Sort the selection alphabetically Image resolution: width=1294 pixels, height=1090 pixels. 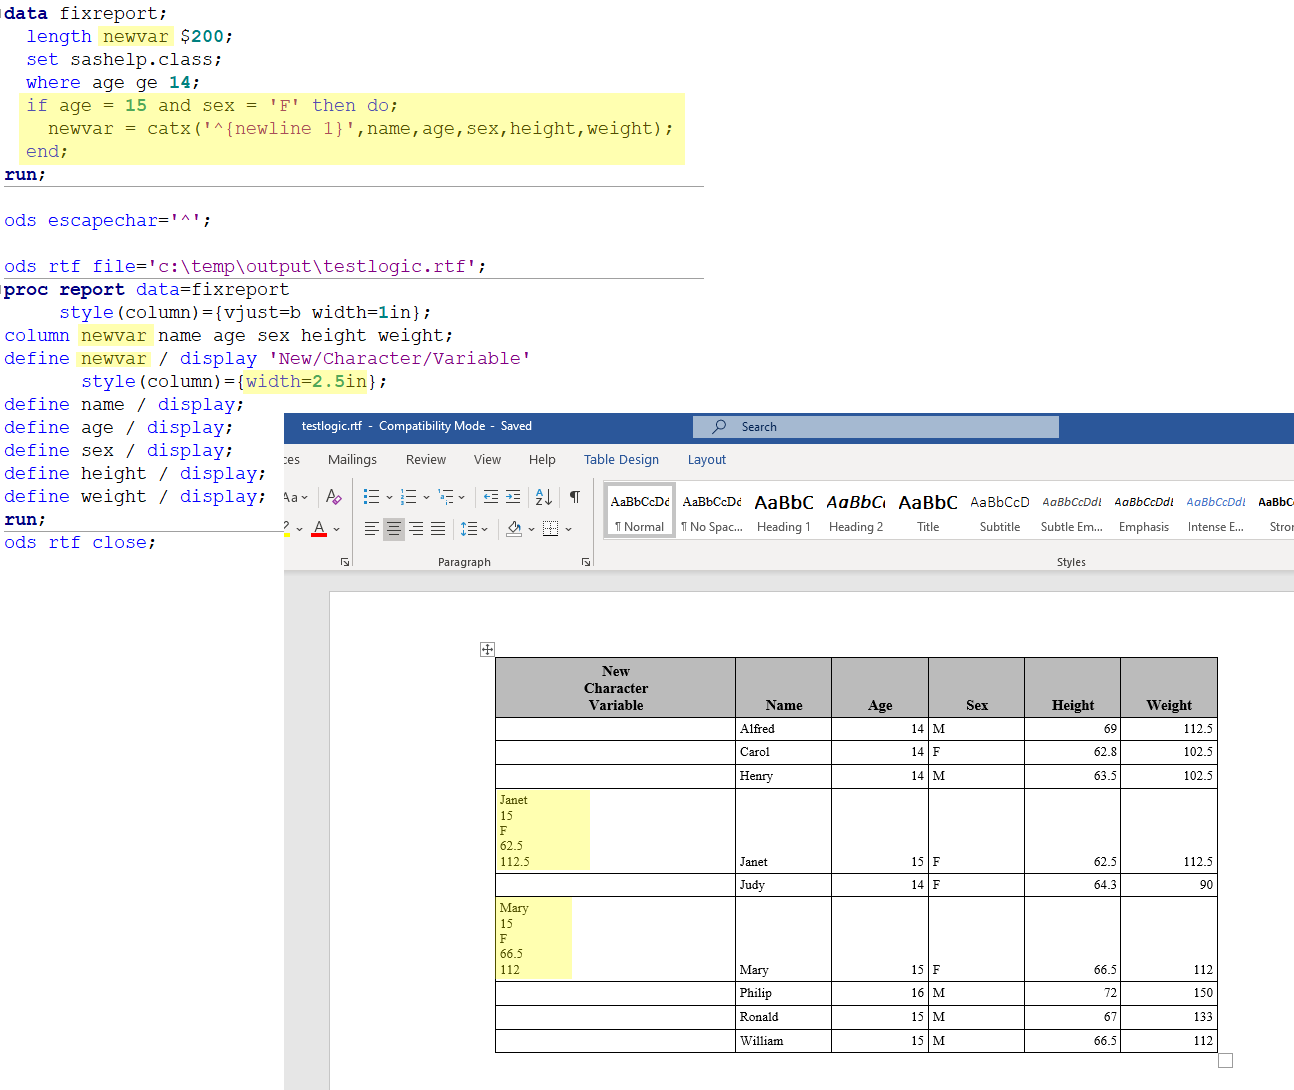(543, 497)
